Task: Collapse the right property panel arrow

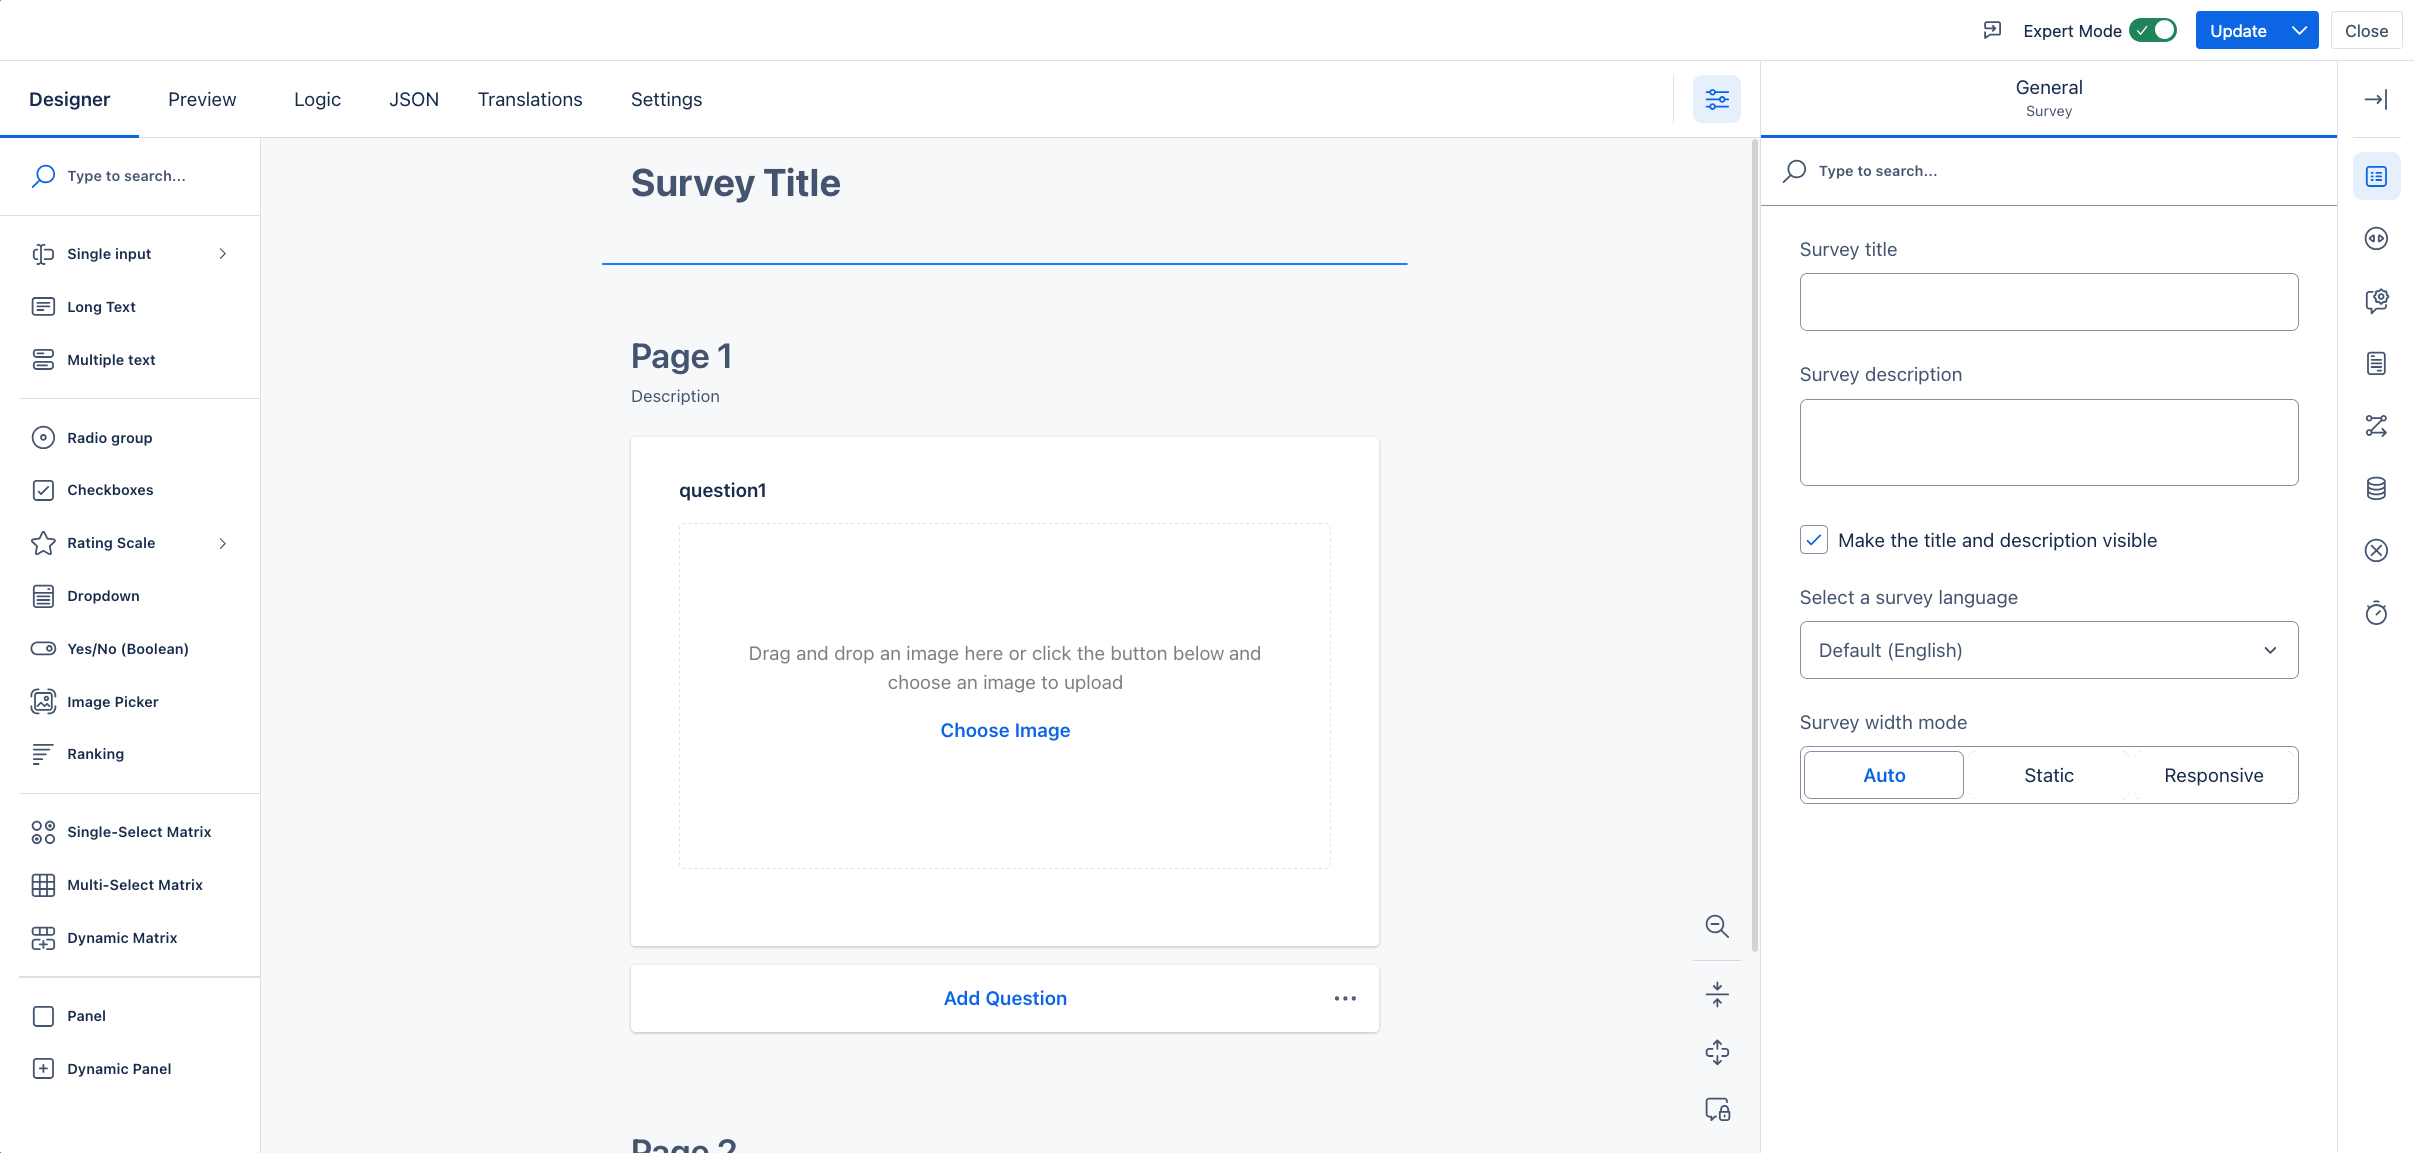Action: [2375, 99]
